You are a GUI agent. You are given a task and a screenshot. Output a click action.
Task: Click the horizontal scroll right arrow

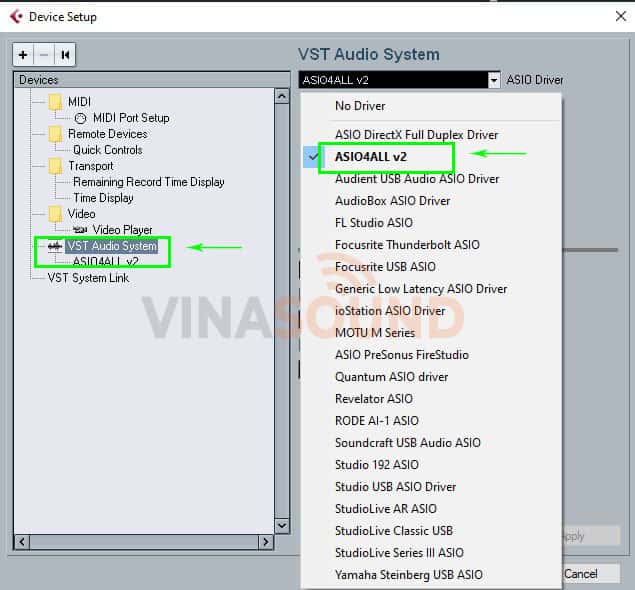[x=265, y=542]
